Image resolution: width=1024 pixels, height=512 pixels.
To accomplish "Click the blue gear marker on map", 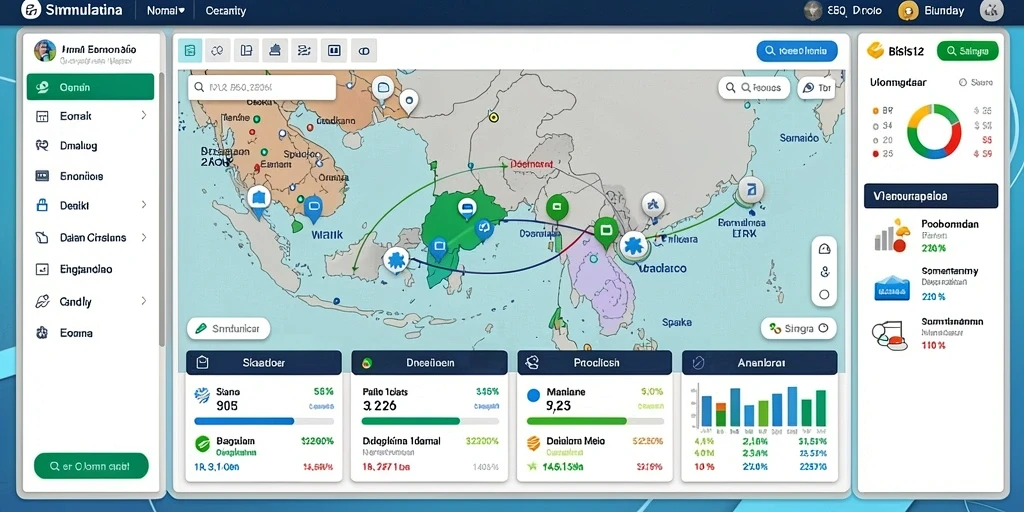I will click(395, 261).
